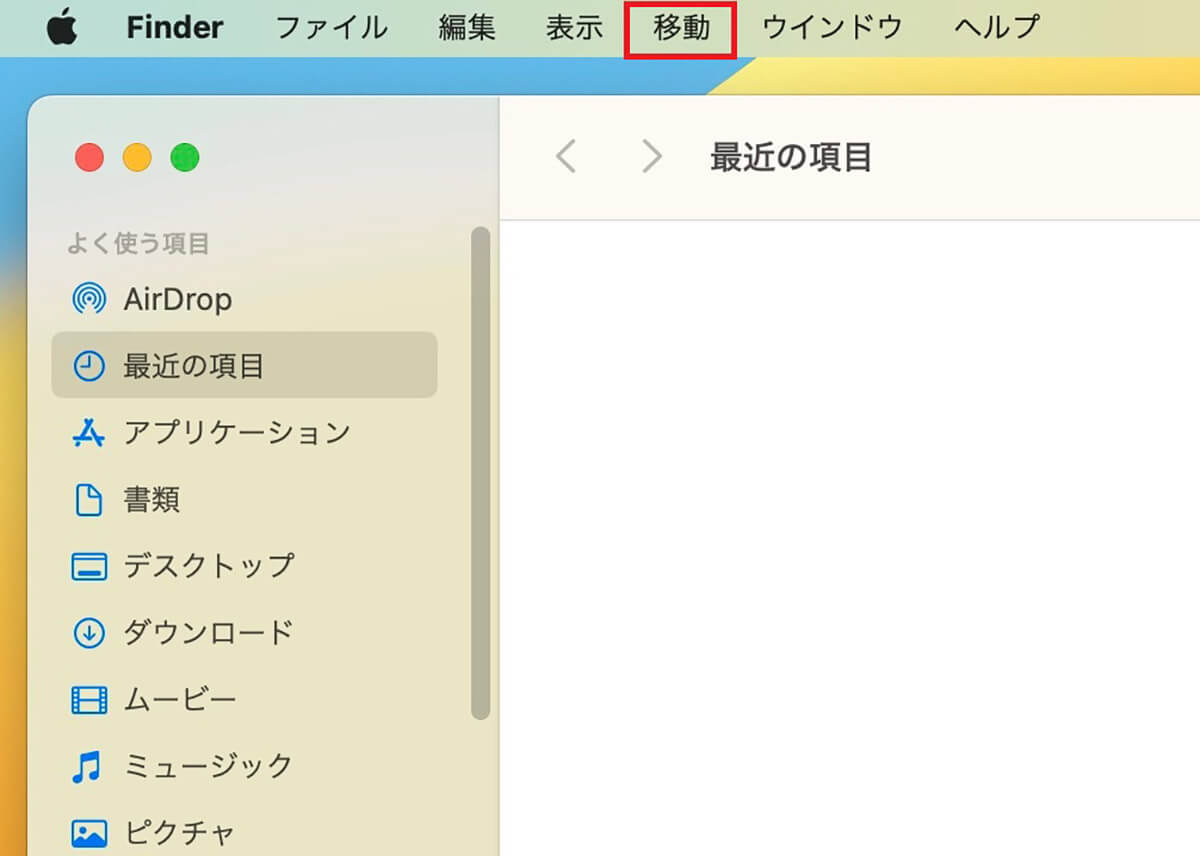Open the Finder application menu
This screenshot has width=1200, height=856.
coord(175,28)
